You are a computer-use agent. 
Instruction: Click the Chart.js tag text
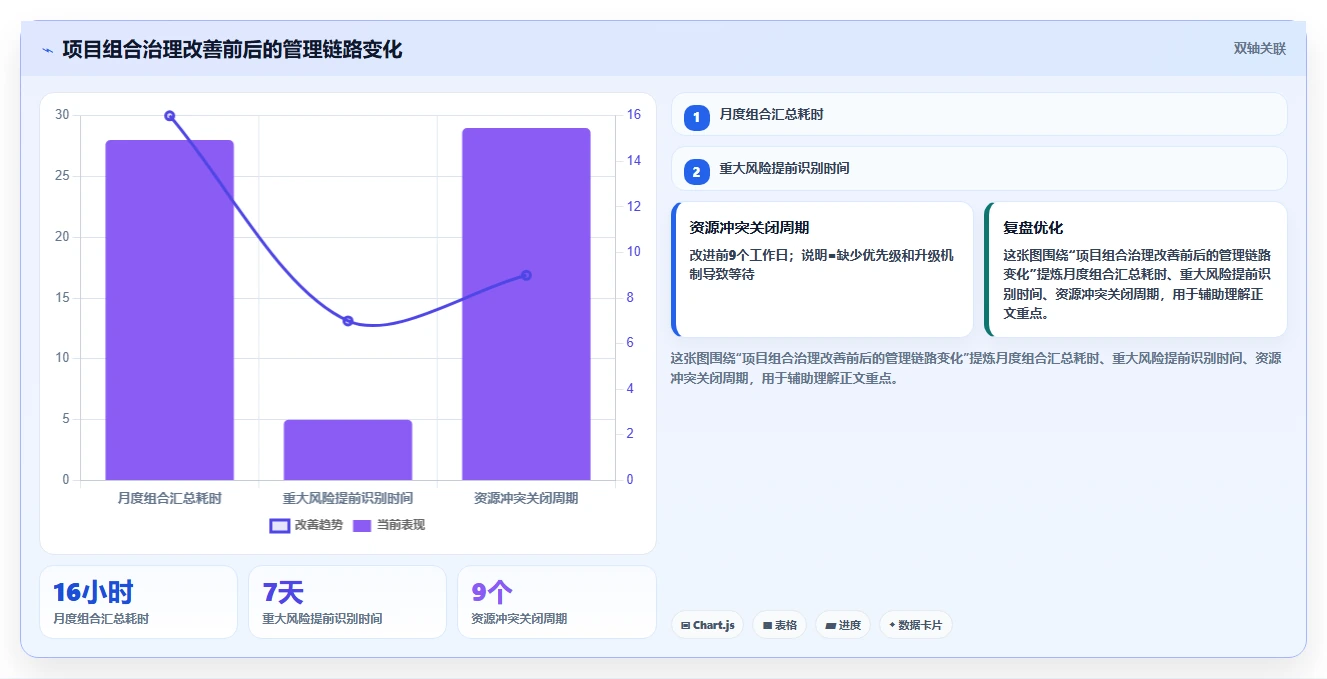click(x=714, y=625)
